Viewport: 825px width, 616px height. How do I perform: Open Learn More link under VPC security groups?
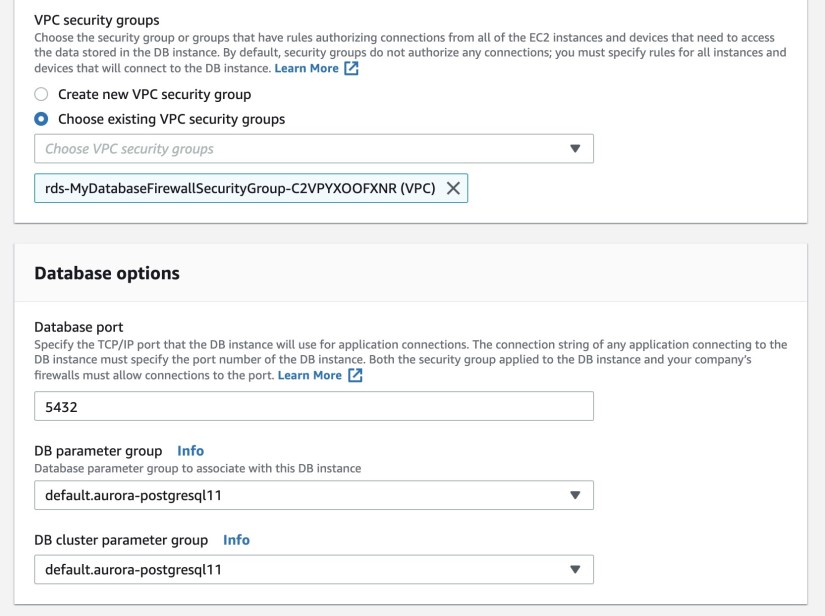[x=307, y=69]
